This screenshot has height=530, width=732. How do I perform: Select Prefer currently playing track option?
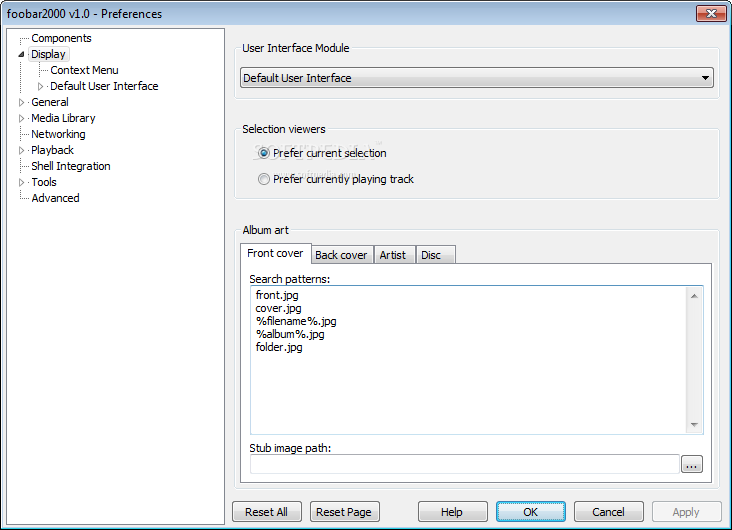[264, 179]
